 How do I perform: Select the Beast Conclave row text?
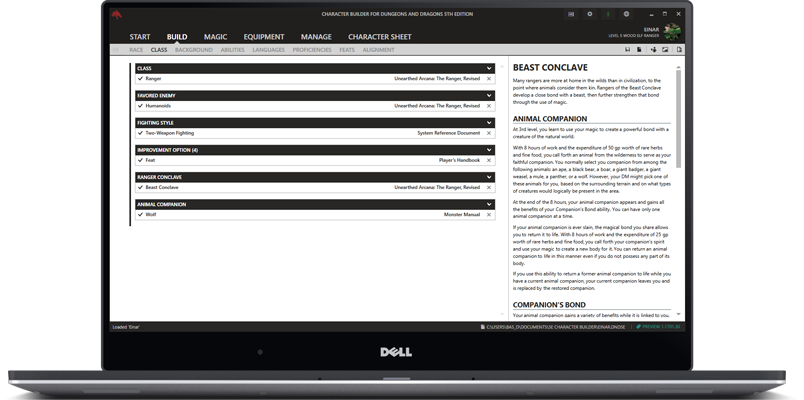point(162,188)
